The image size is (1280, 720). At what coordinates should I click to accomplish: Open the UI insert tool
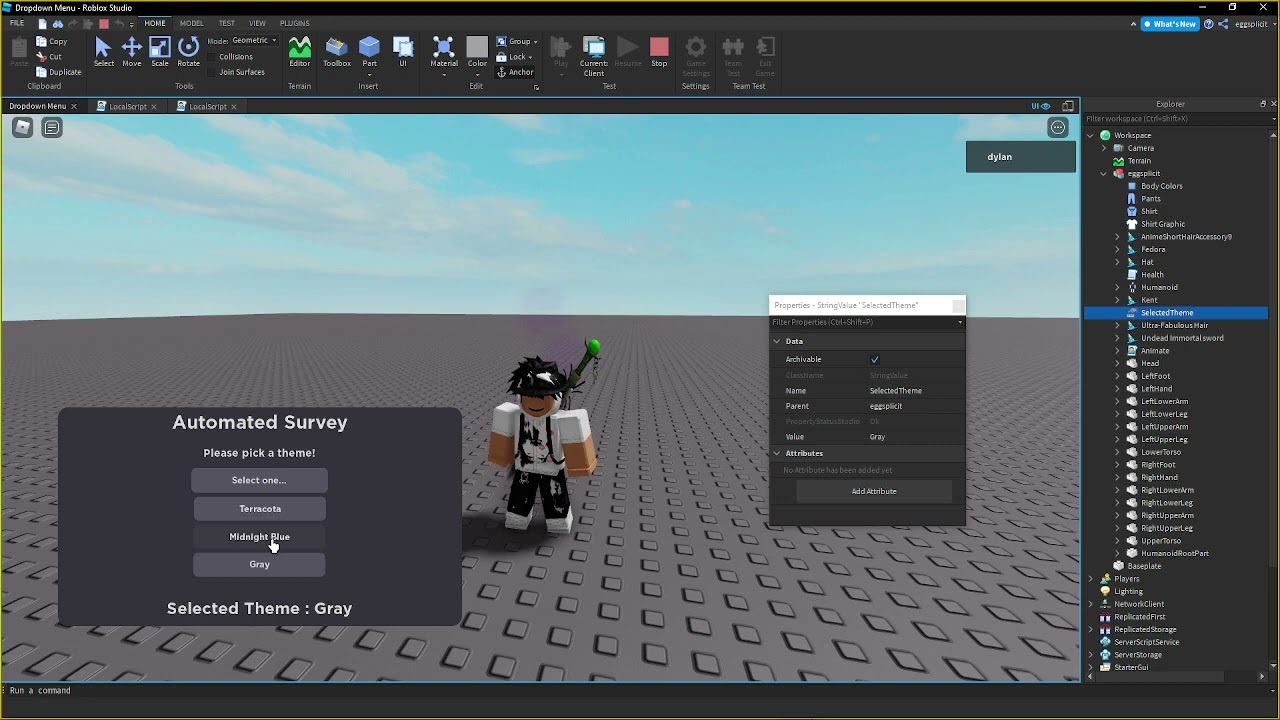click(x=403, y=52)
